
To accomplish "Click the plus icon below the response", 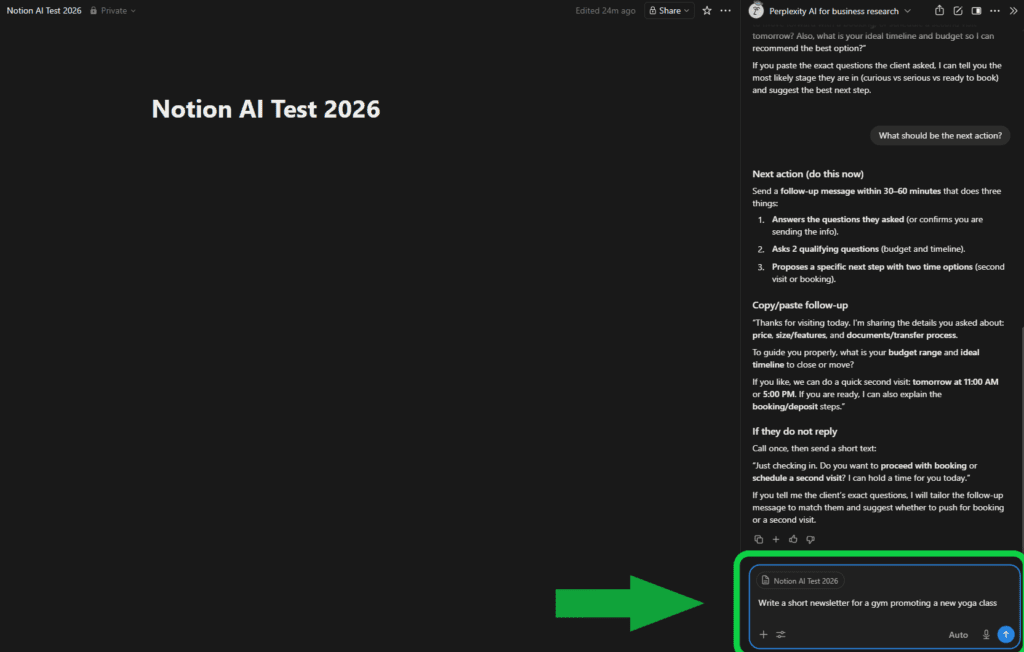I will pyautogui.click(x=775, y=539).
